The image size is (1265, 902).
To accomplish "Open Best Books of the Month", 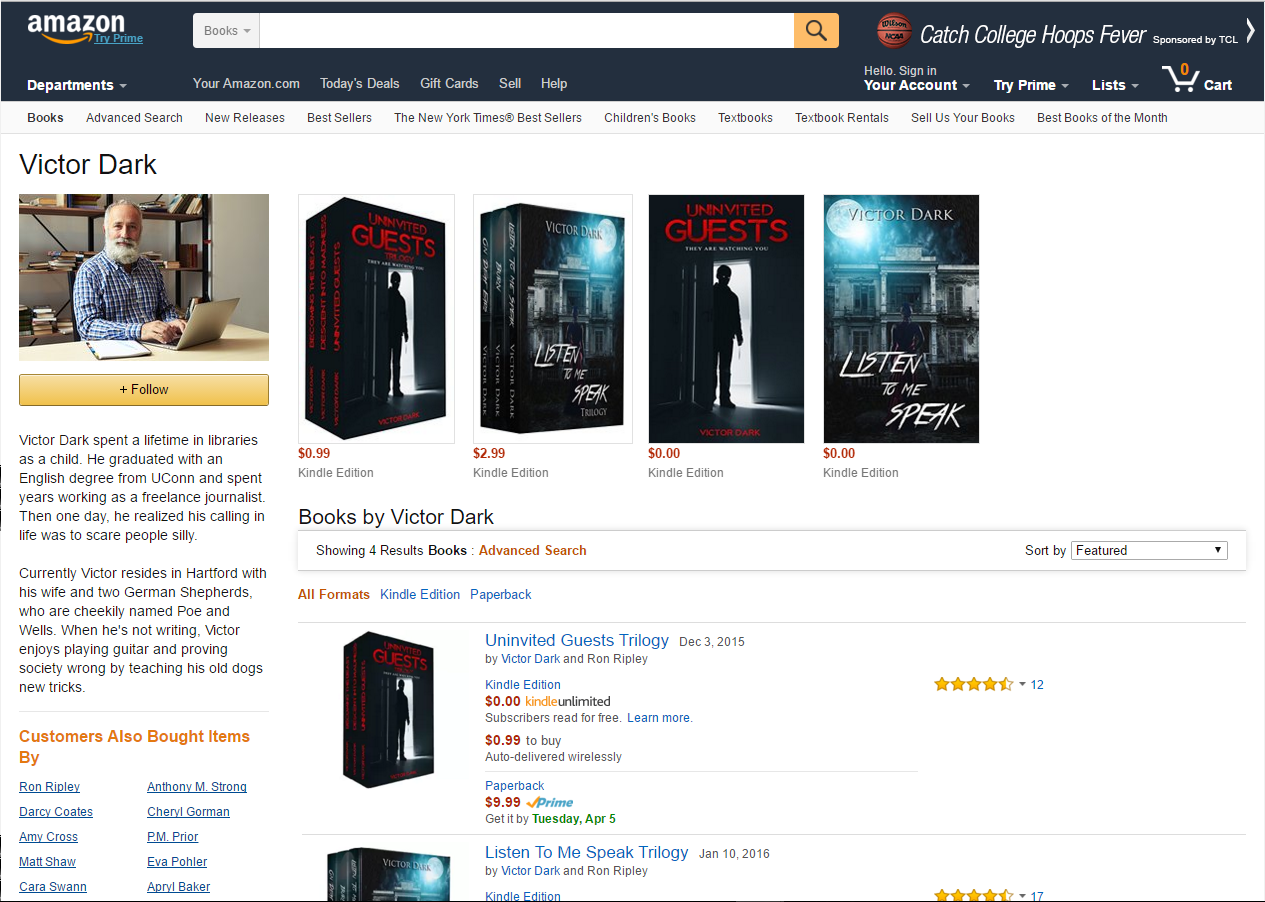I will (x=1102, y=118).
